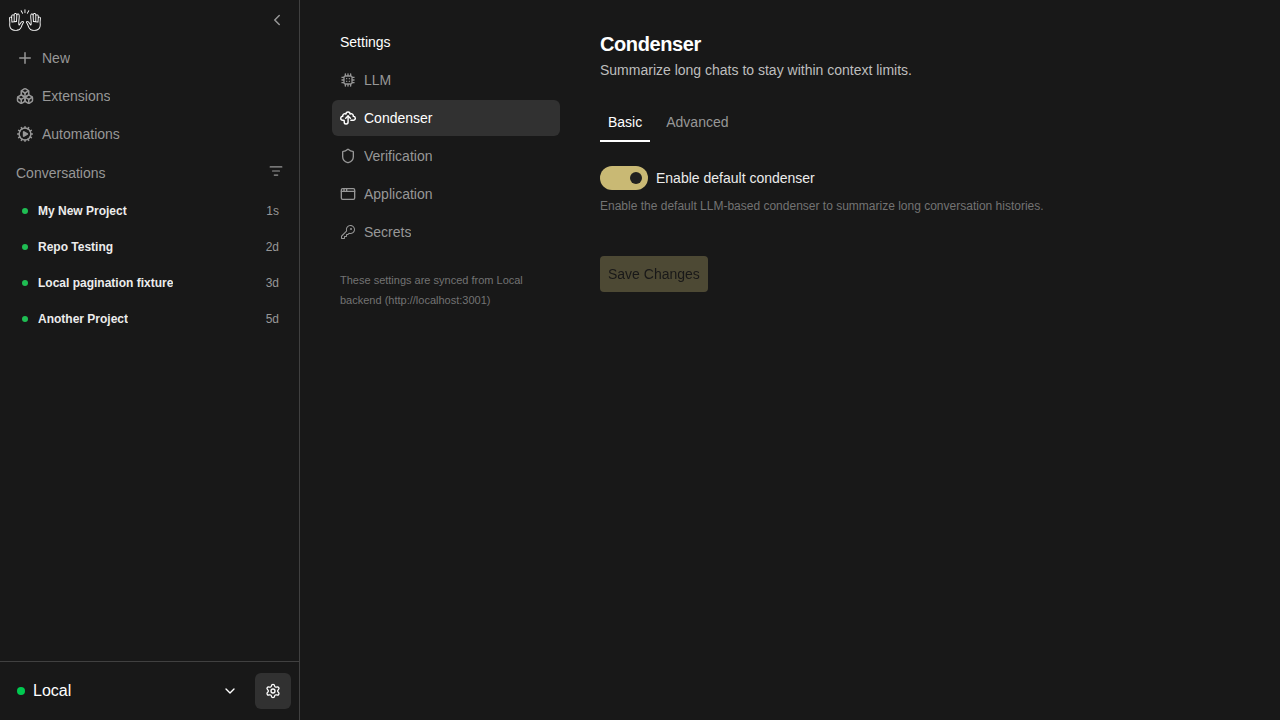Click the Condenser page heading
1280x720 pixels.
pyautogui.click(x=650, y=44)
